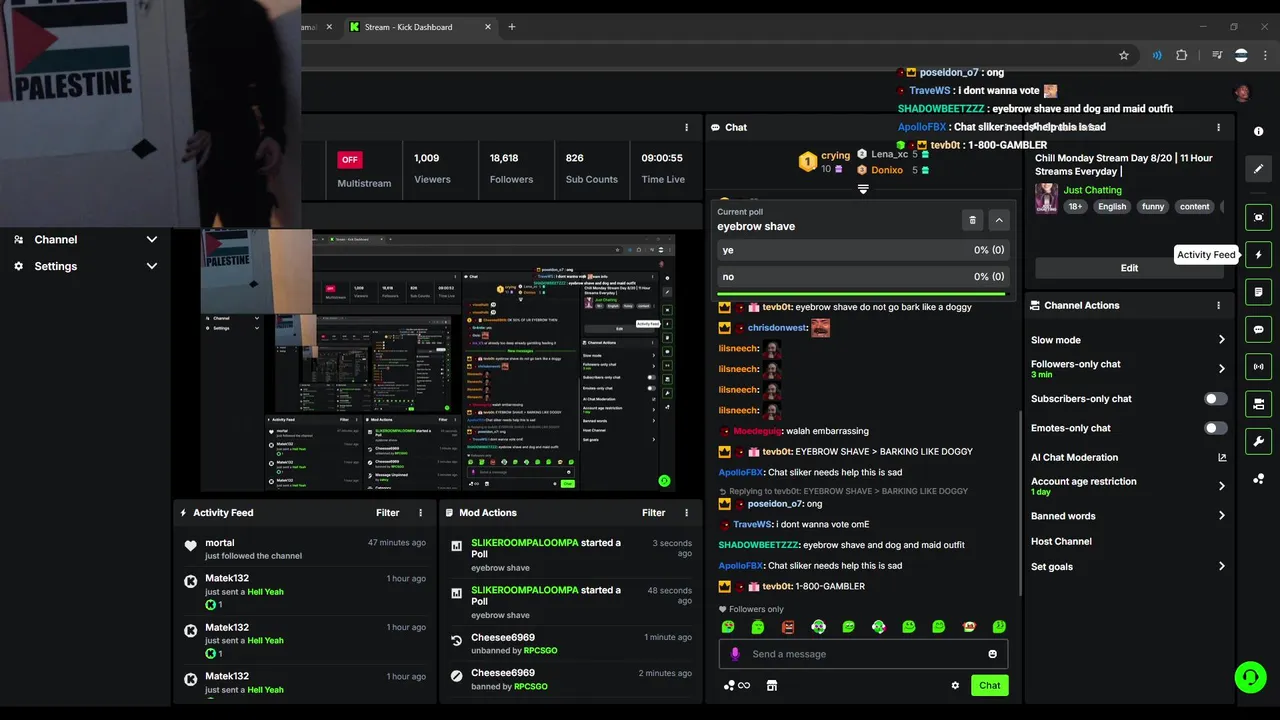Delete the current poll with trash icon

(972, 220)
